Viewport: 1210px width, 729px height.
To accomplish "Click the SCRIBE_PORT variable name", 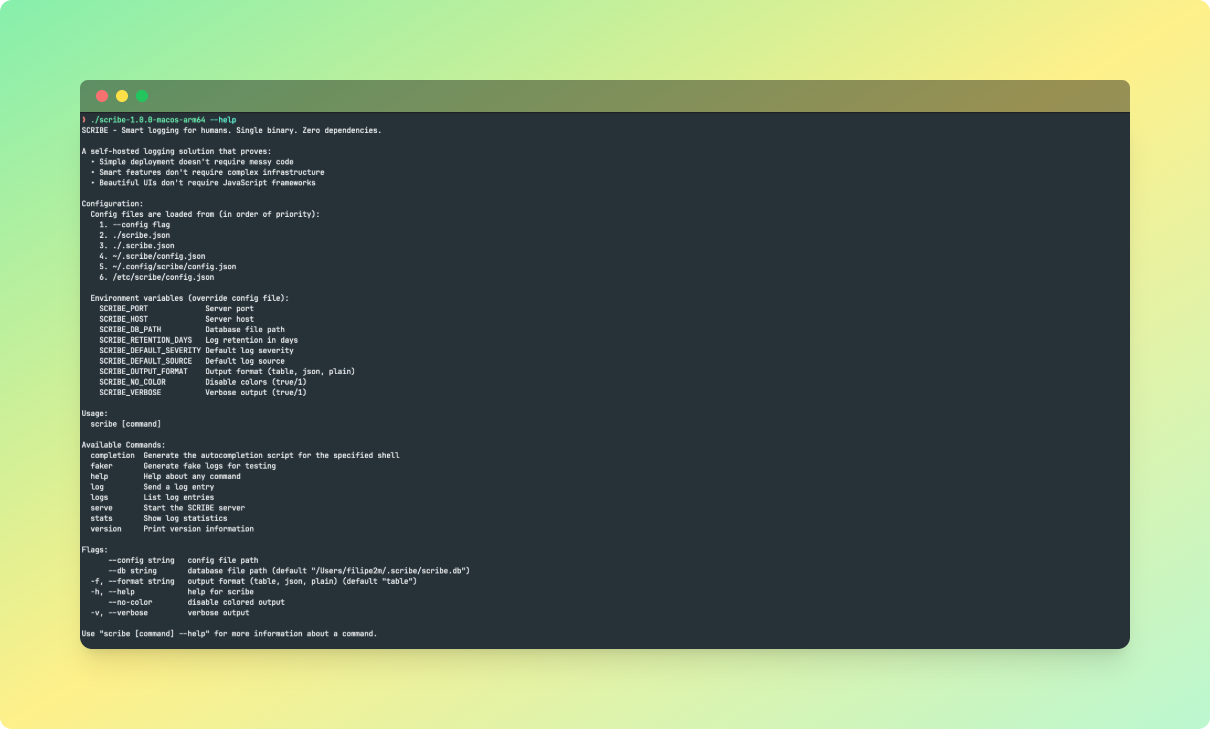I will click(x=123, y=308).
